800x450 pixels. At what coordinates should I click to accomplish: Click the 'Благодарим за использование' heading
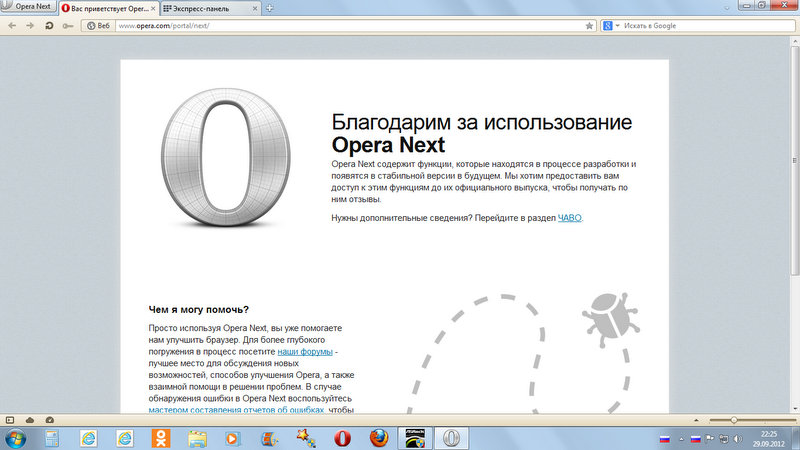click(482, 122)
